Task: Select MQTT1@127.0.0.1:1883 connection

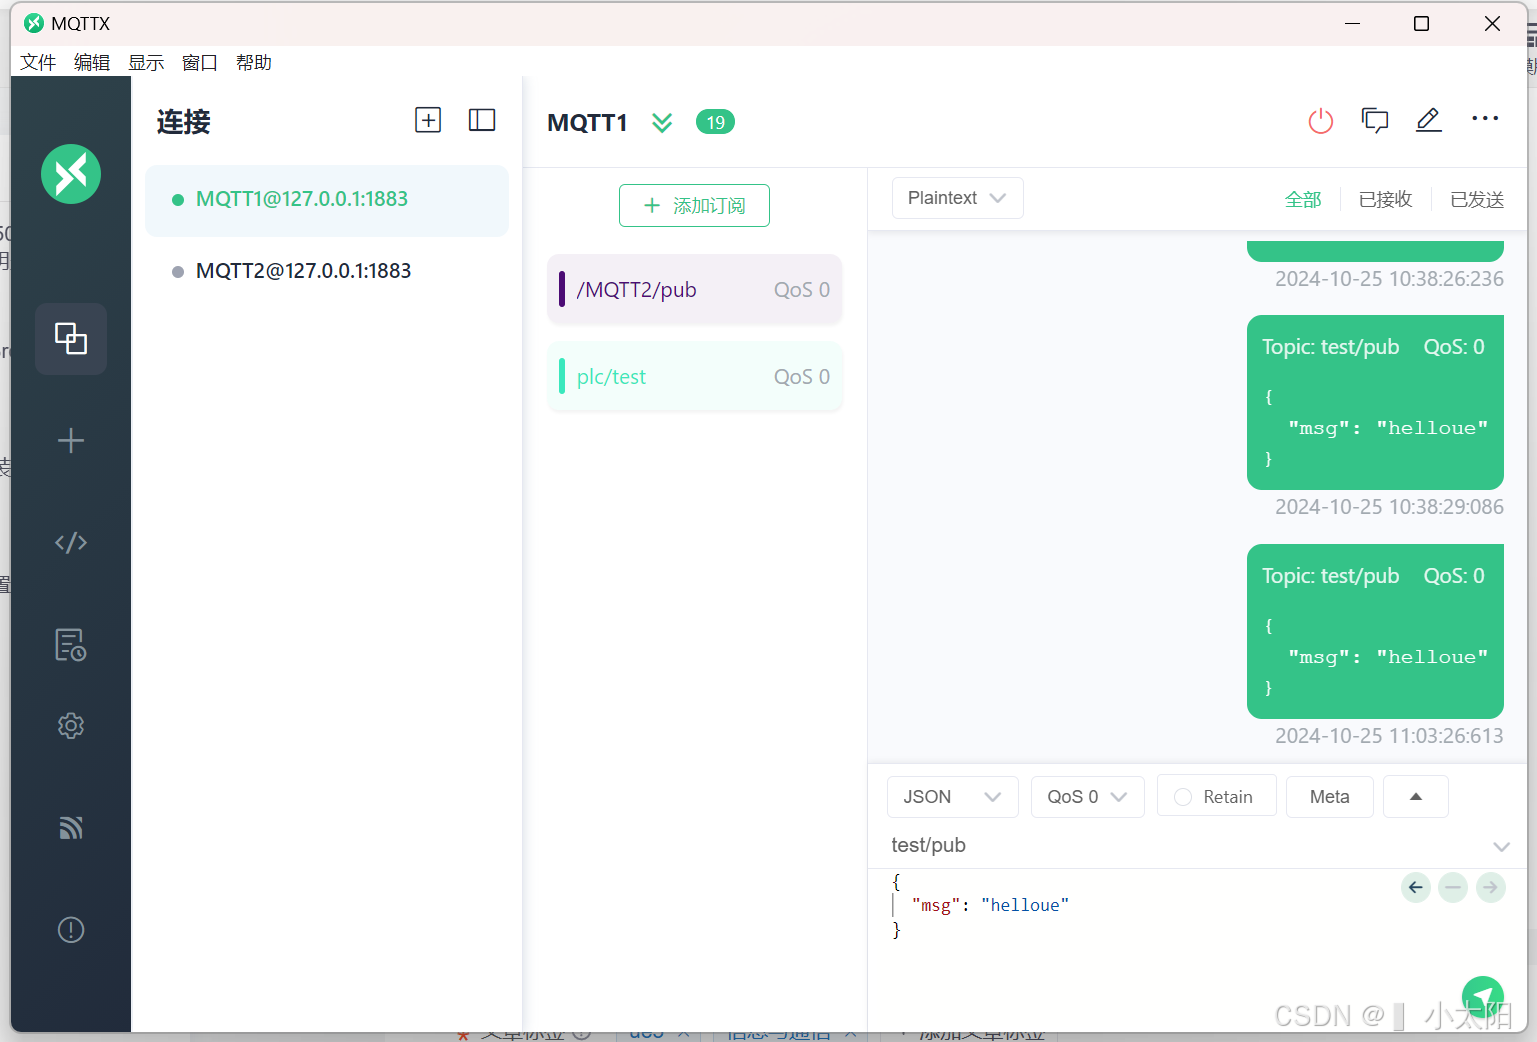Action: [x=327, y=199]
